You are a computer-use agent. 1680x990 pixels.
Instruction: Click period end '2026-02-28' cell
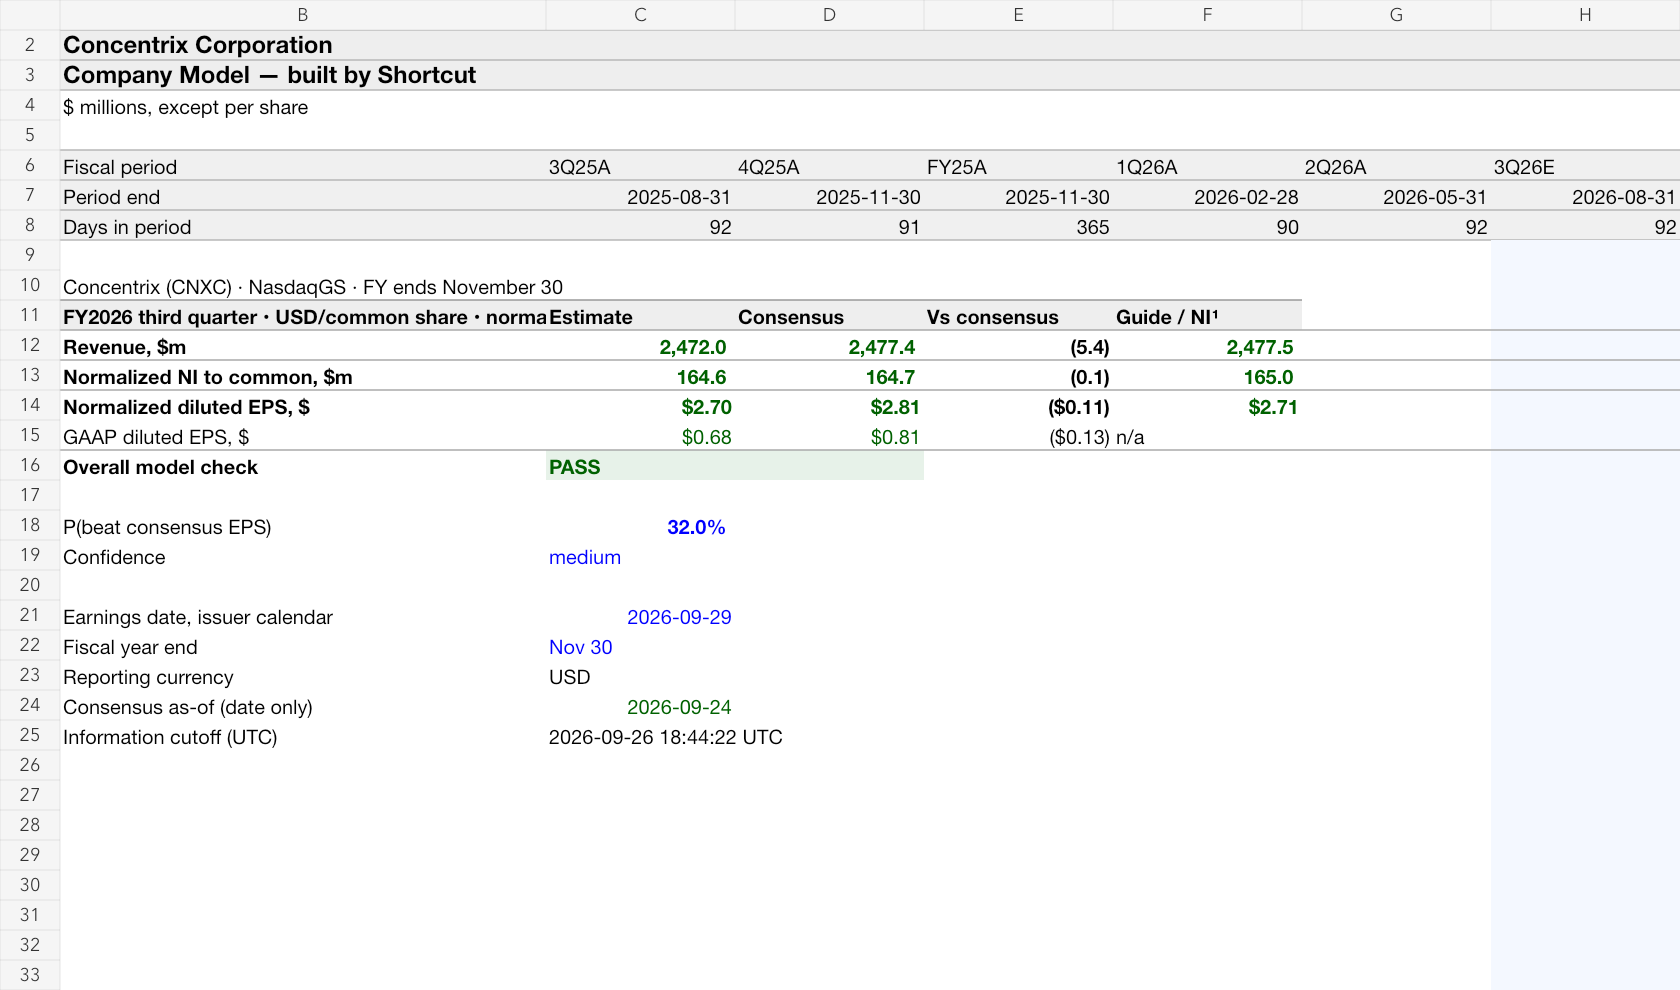(1207, 196)
